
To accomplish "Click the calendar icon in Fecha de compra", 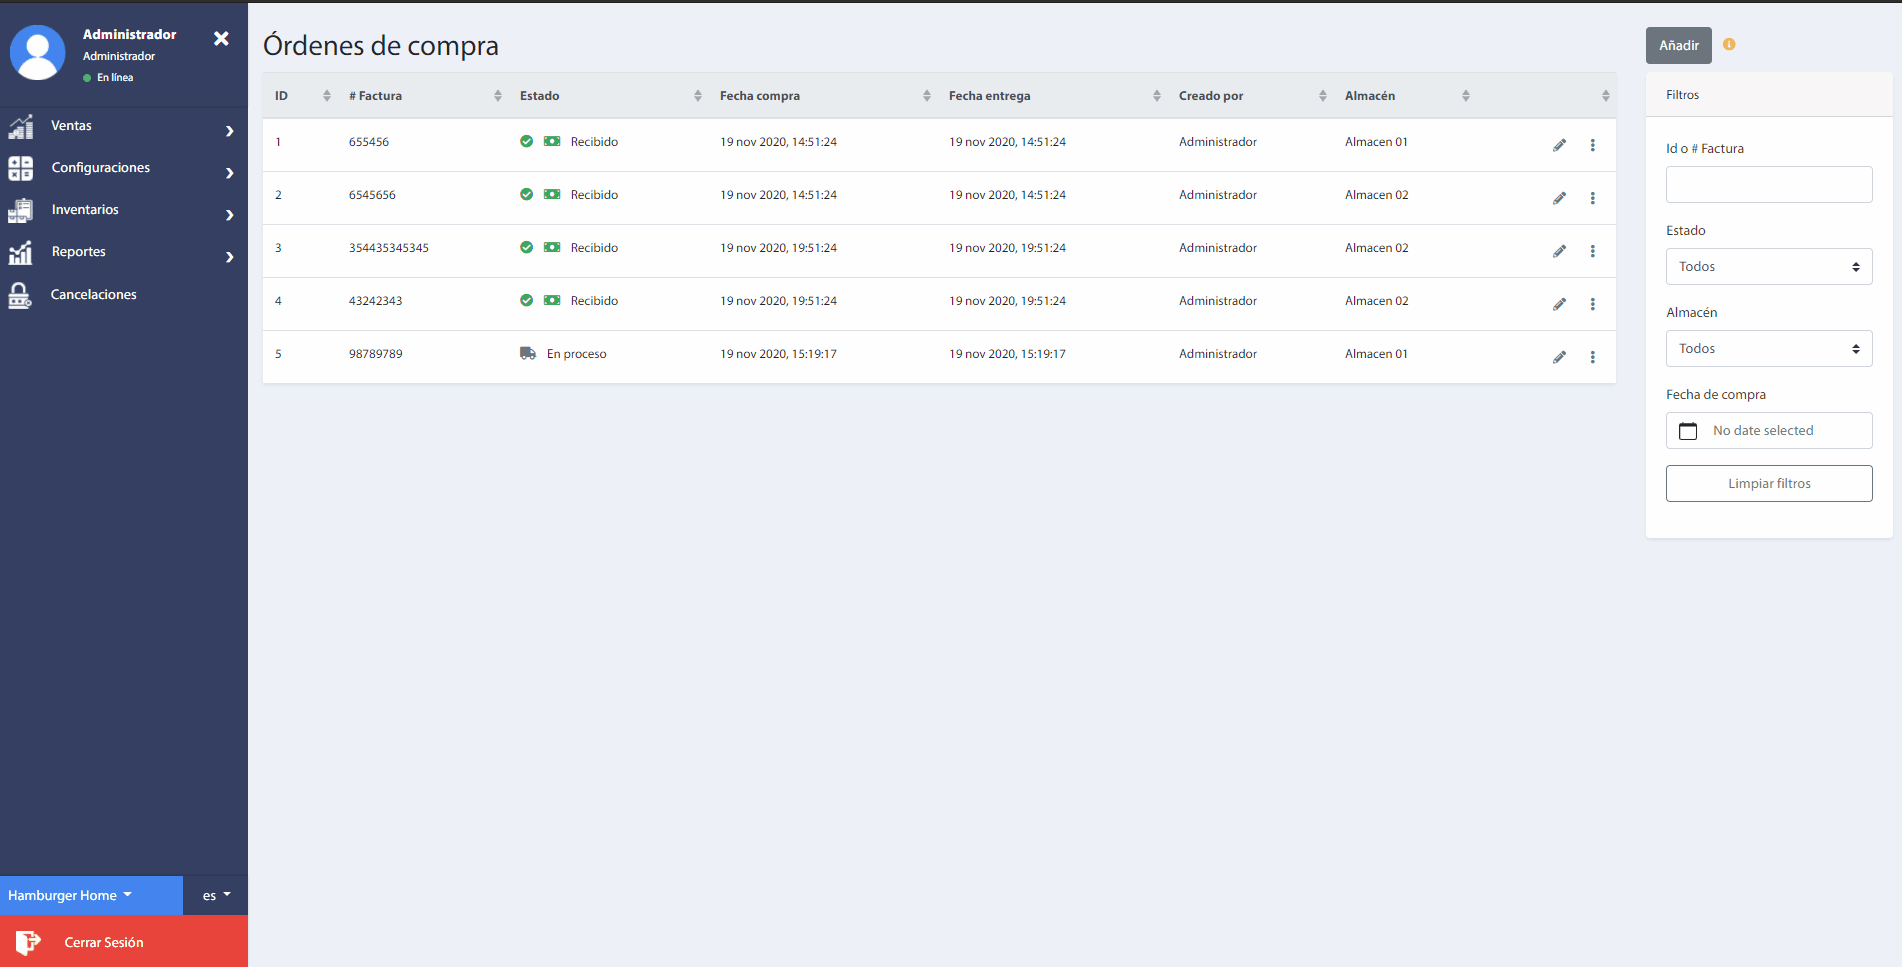I will click(1688, 431).
